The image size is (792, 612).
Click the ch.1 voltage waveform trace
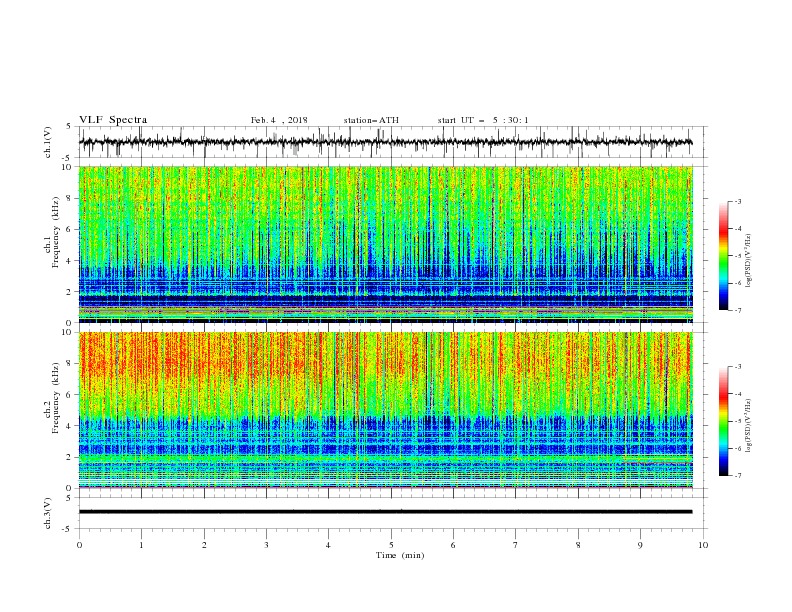click(385, 142)
